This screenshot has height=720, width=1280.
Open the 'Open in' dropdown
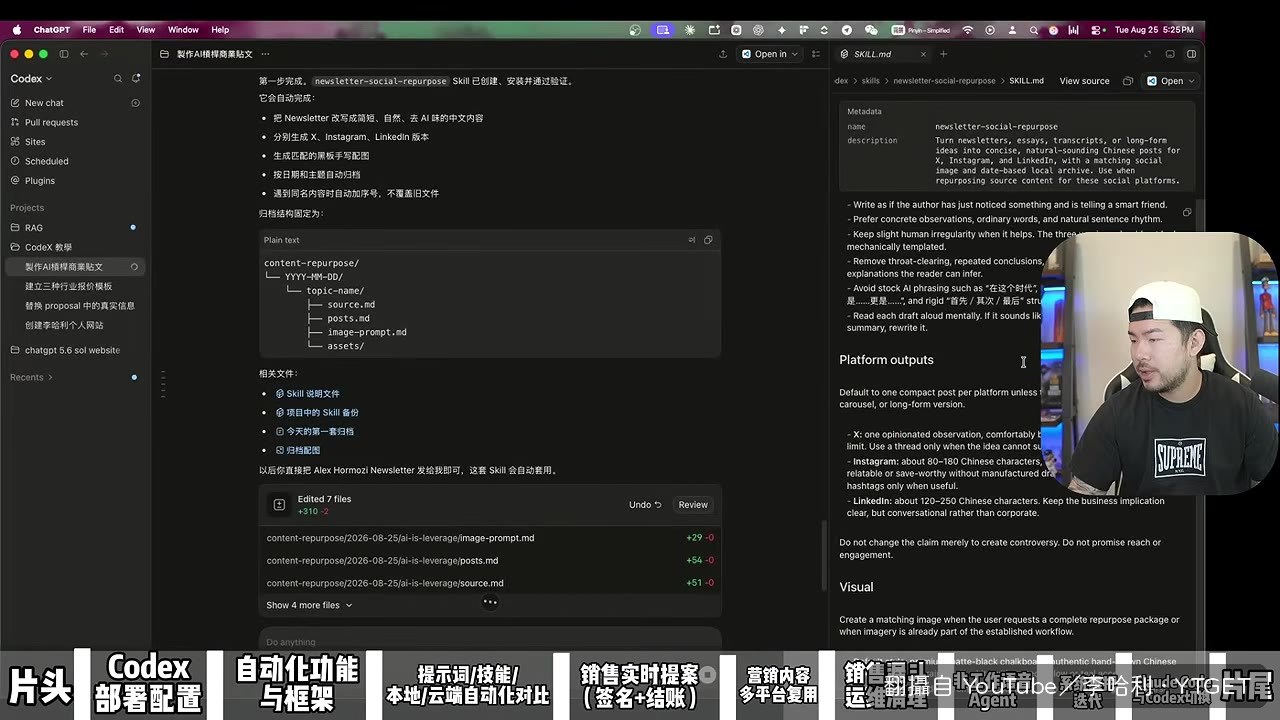pos(771,54)
